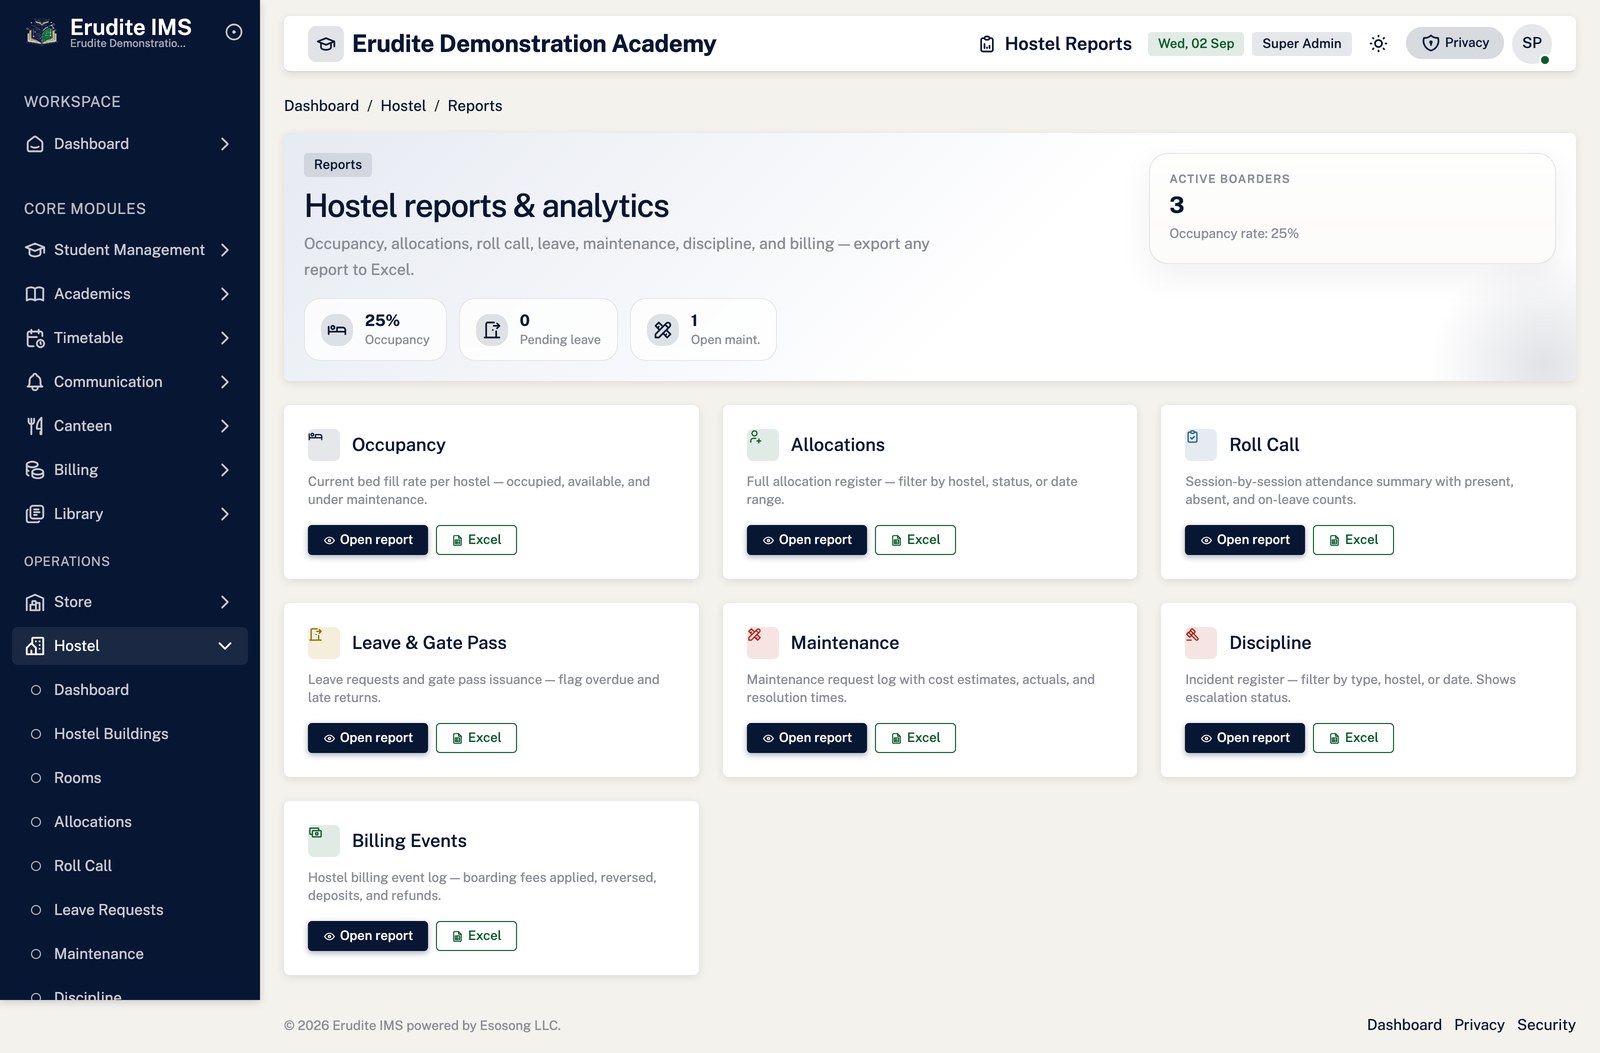Expand the Timetable chevron
The image size is (1600, 1053).
(x=225, y=338)
